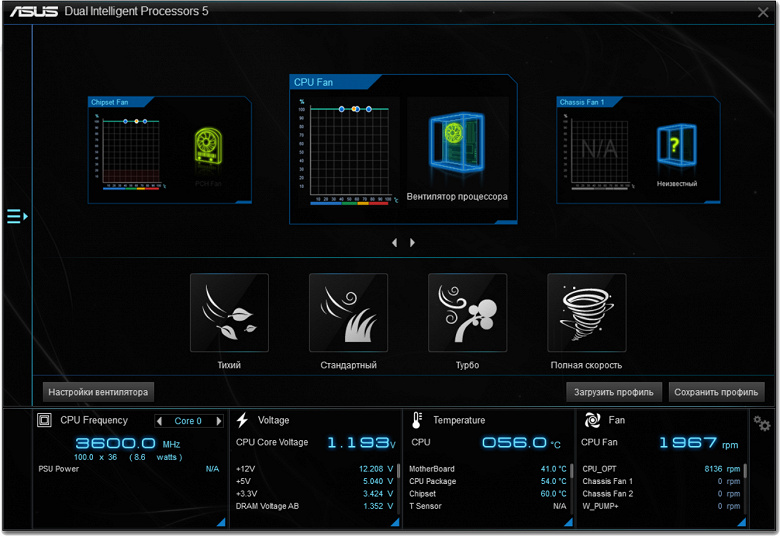Expand the CPU Frequency panel corner triangle
The height and width of the screenshot is (536, 780).
221,522
